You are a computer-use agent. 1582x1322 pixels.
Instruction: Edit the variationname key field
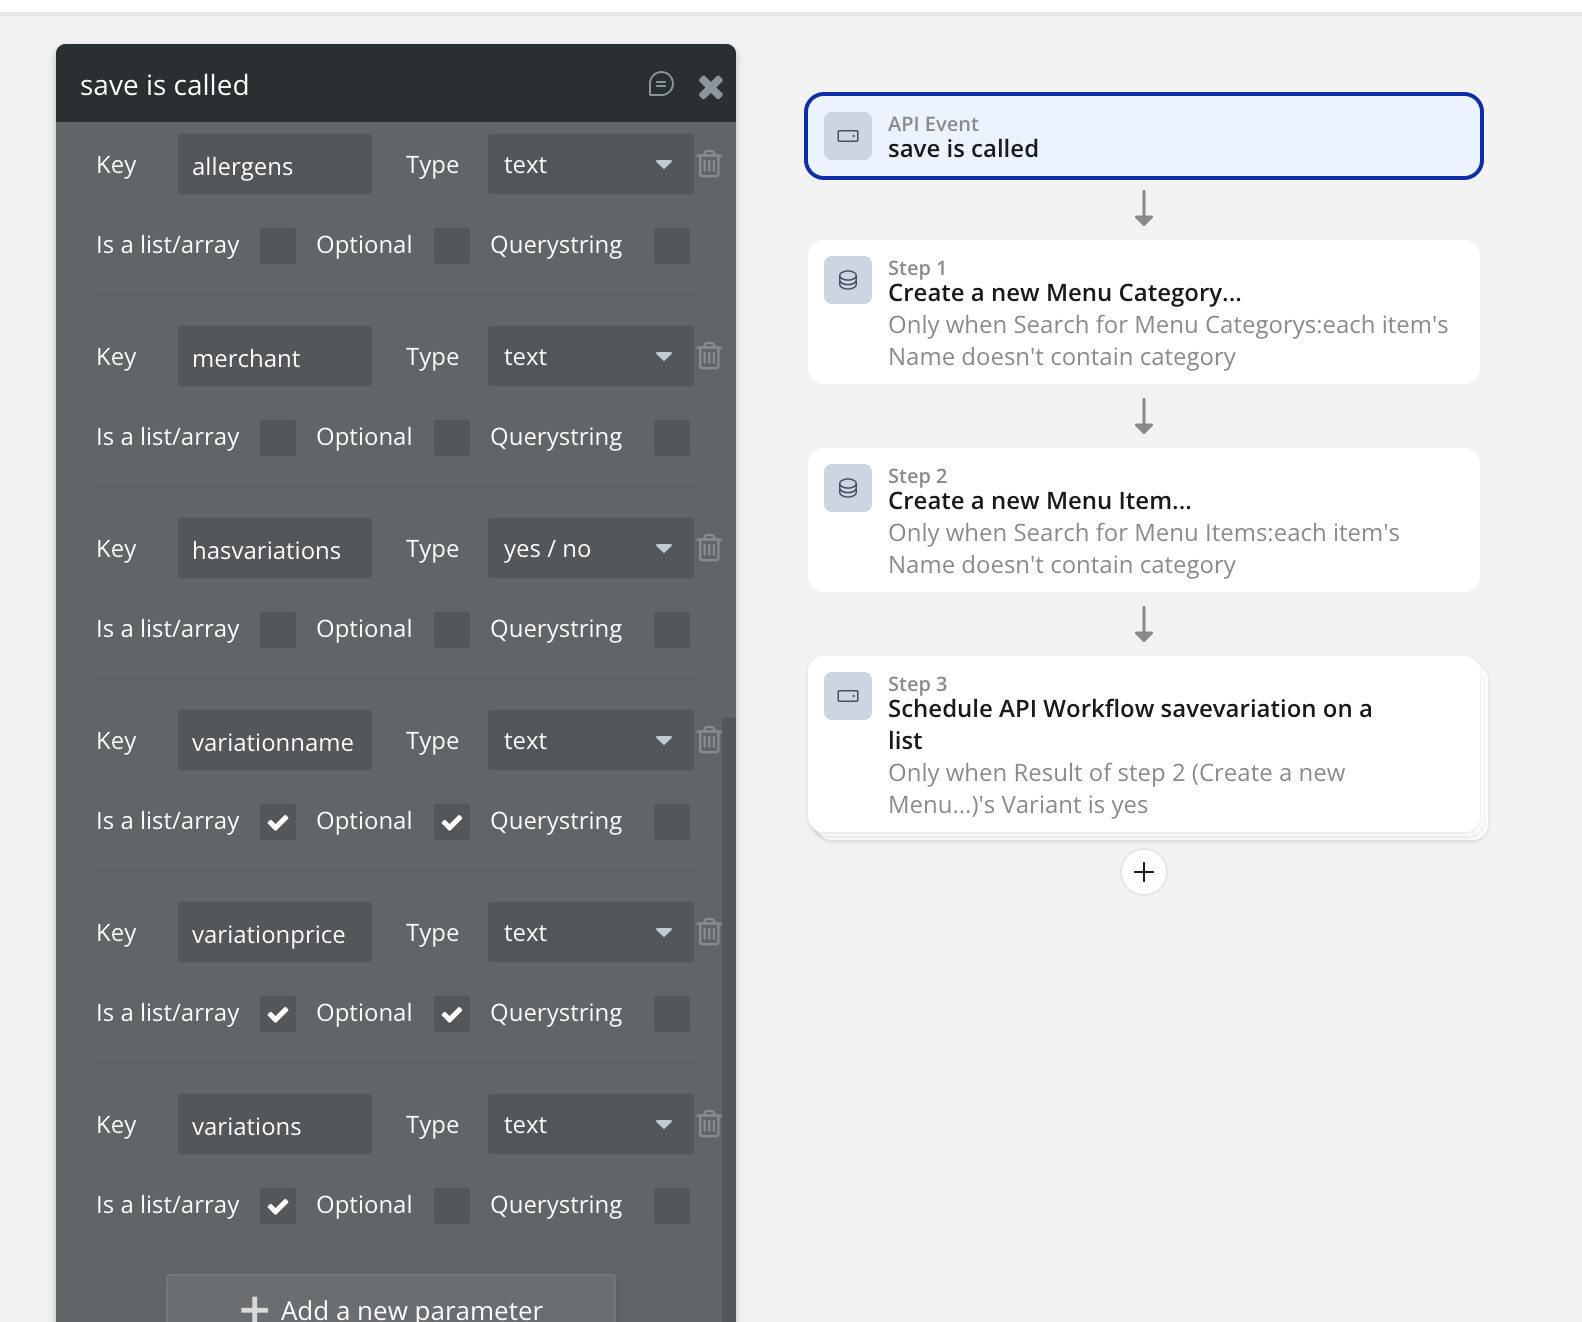[275, 740]
